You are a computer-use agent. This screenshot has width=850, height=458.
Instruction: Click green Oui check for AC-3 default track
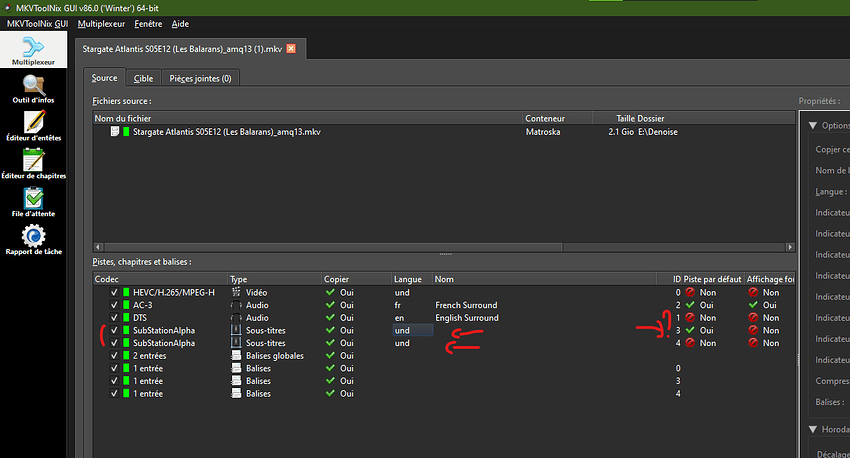(x=690, y=305)
